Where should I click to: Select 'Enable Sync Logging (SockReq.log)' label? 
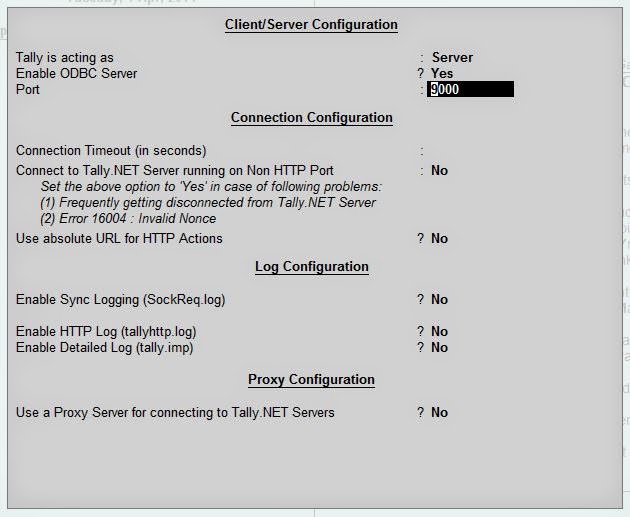tap(121, 300)
